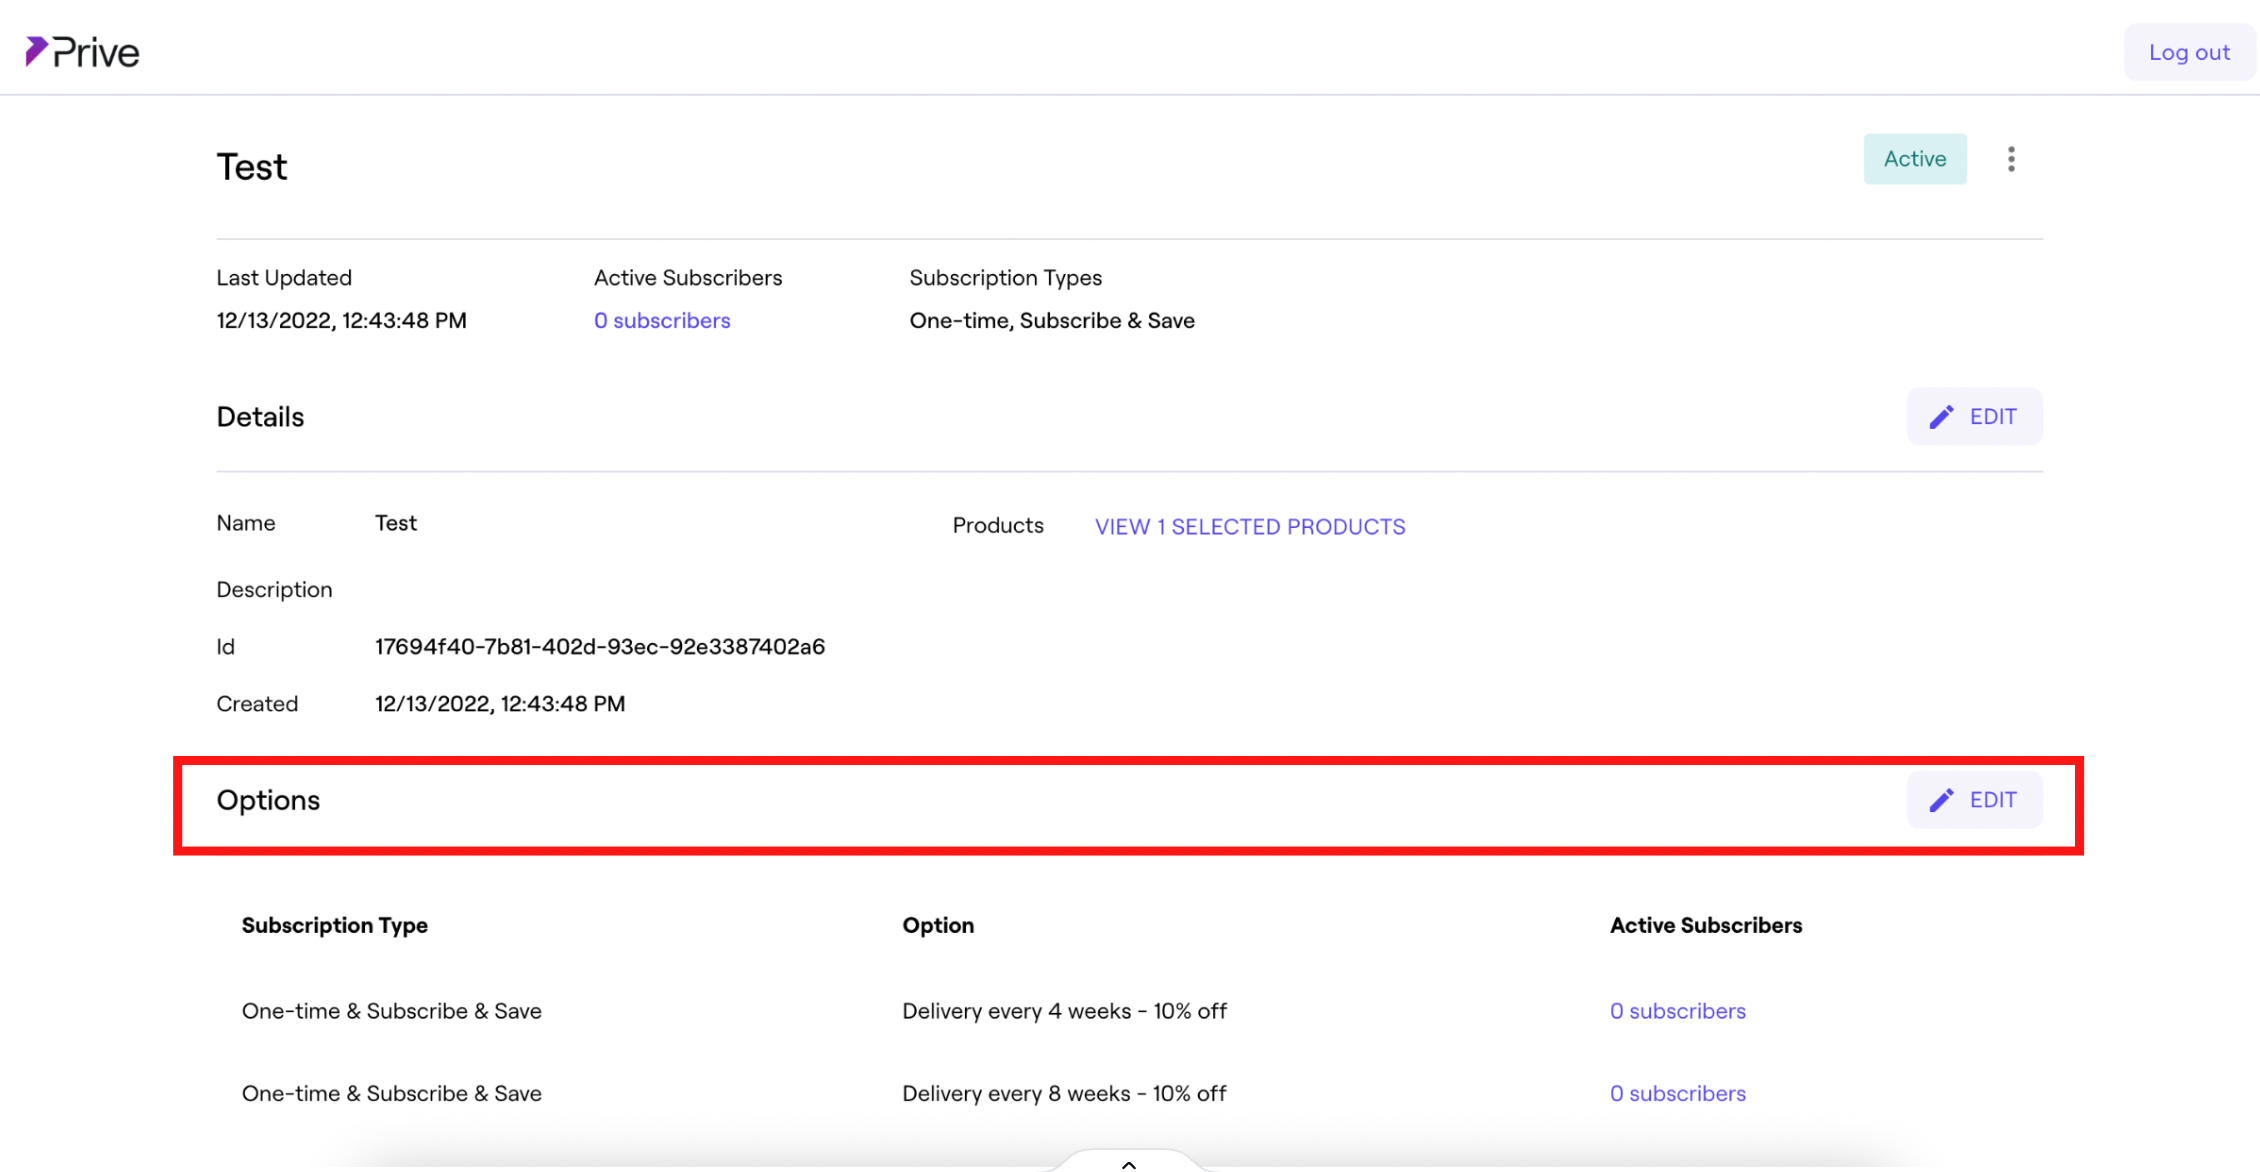Click the Delivery every 8 weeks option row
This screenshot has height=1172, width=2260.
(x=1064, y=1094)
